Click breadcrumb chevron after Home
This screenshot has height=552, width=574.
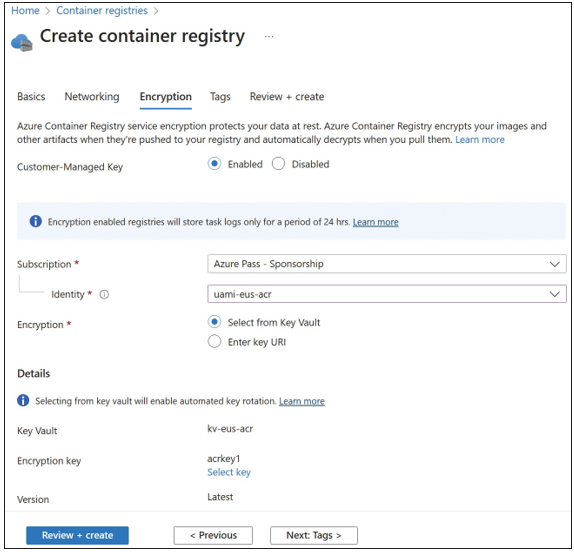click(x=48, y=11)
